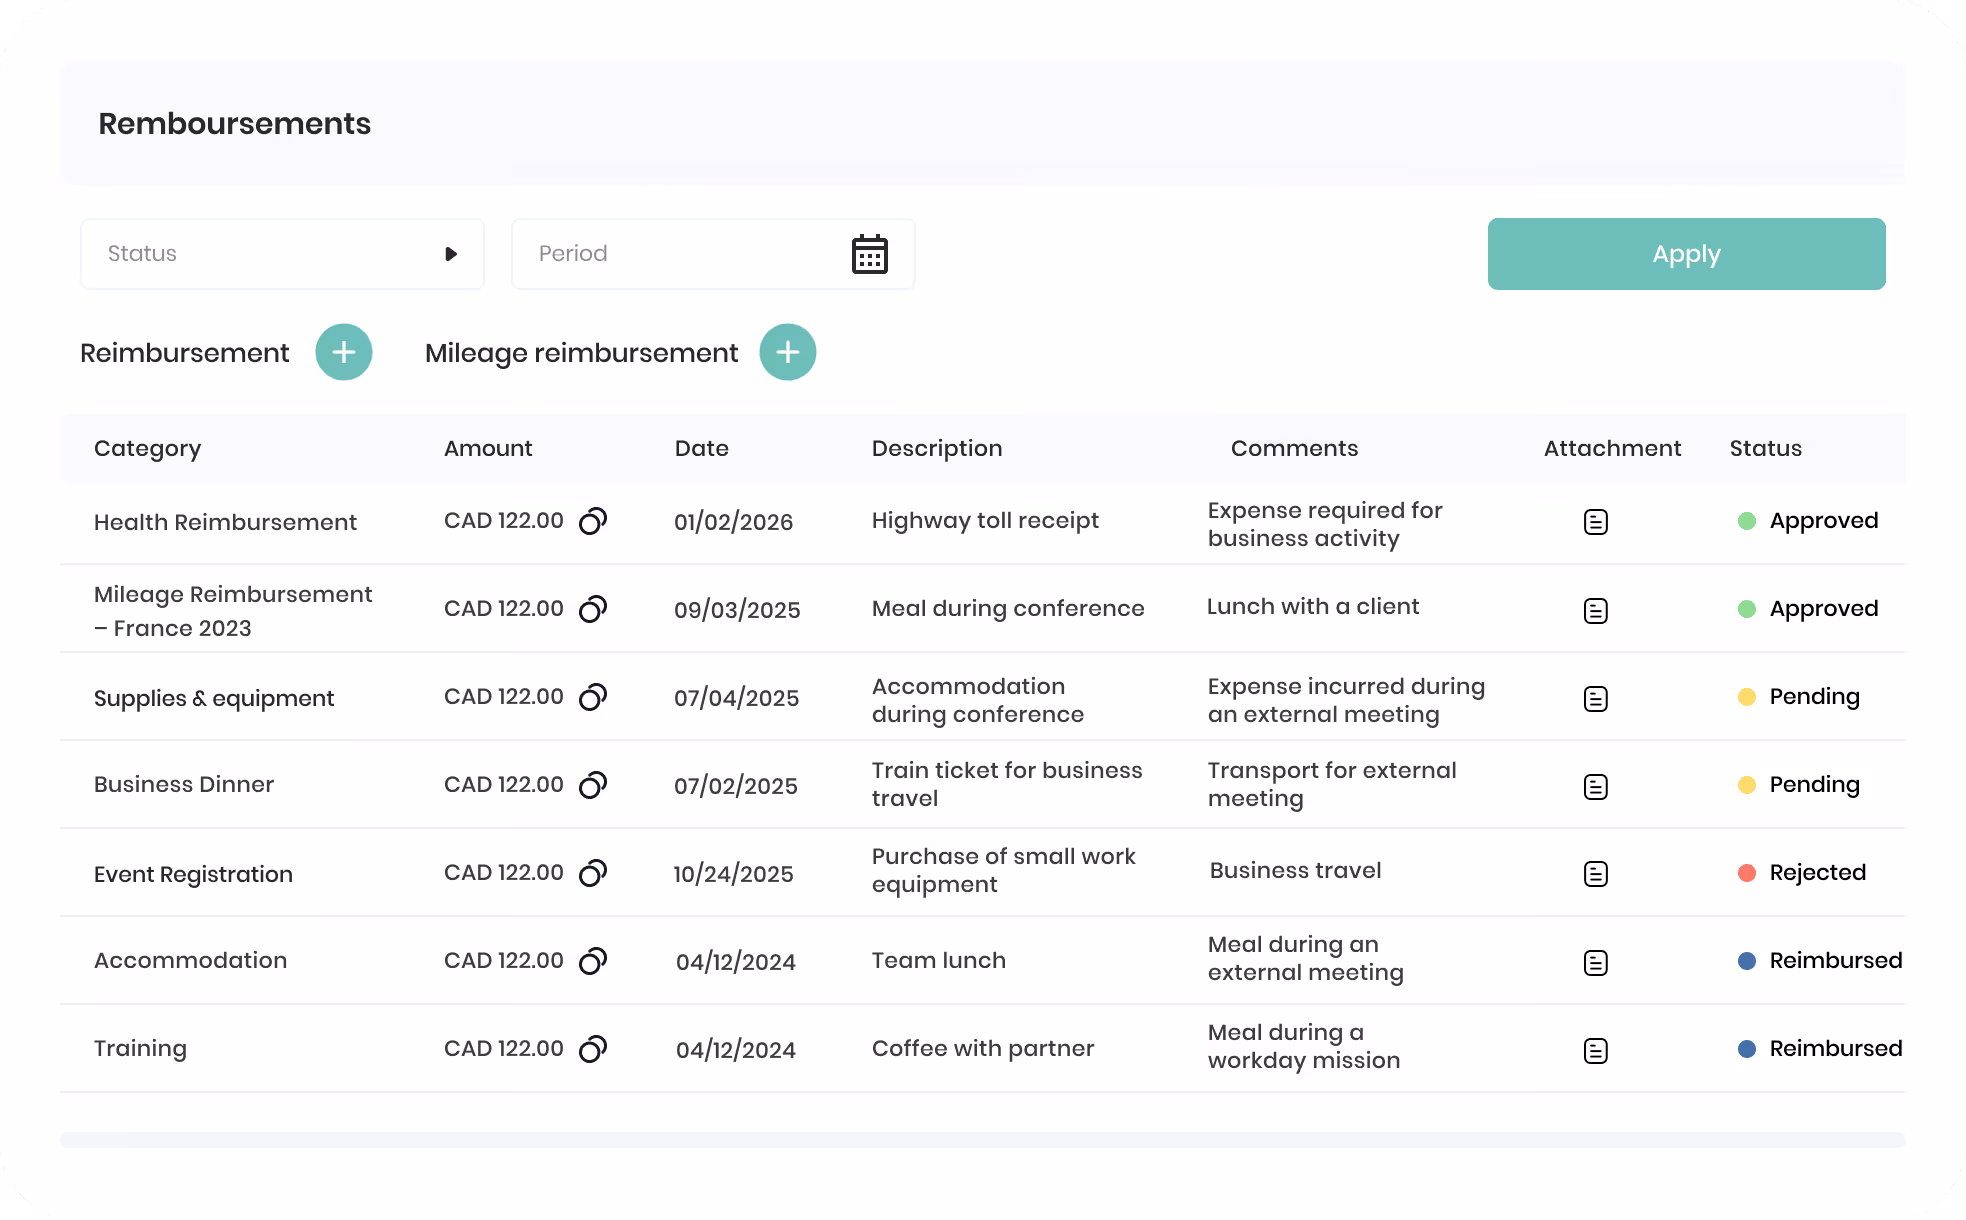Sort by the Category column header

coord(147,449)
